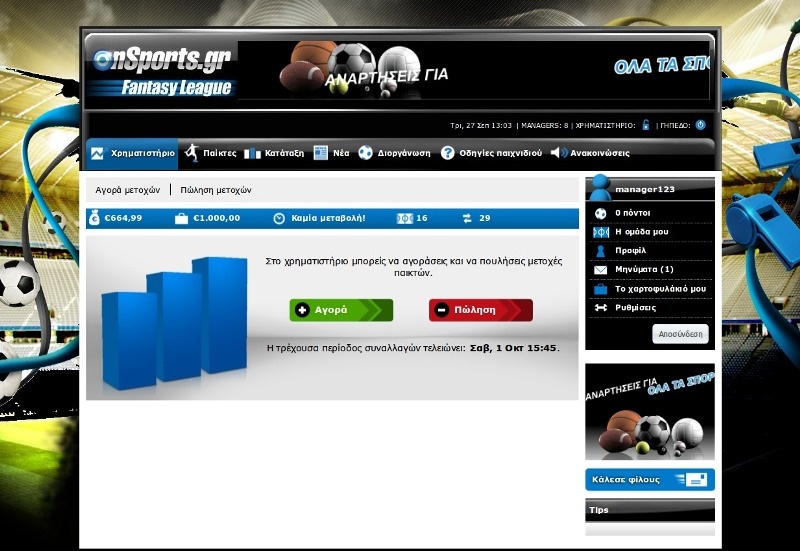Click the Σαβ, 1 Οκτ 15:45 deadline text
The height and width of the screenshot is (551, 800).
[x=513, y=348]
